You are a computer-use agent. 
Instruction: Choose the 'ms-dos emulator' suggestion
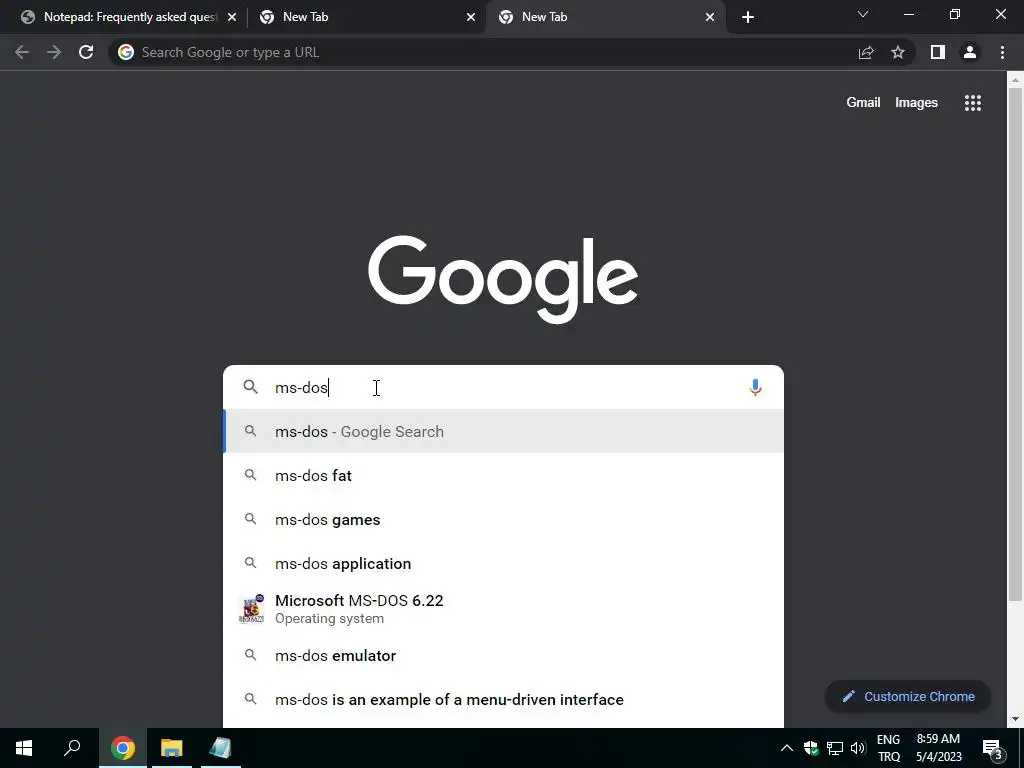[x=503, y=656]
